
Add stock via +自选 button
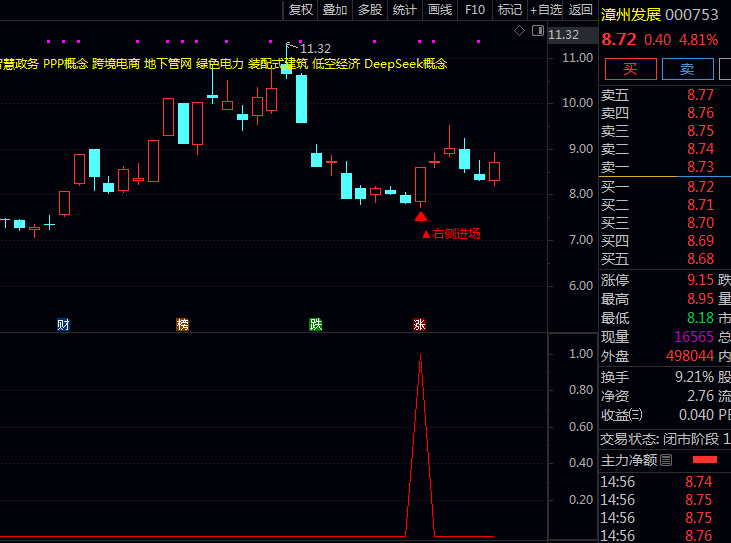pos(545,10)
